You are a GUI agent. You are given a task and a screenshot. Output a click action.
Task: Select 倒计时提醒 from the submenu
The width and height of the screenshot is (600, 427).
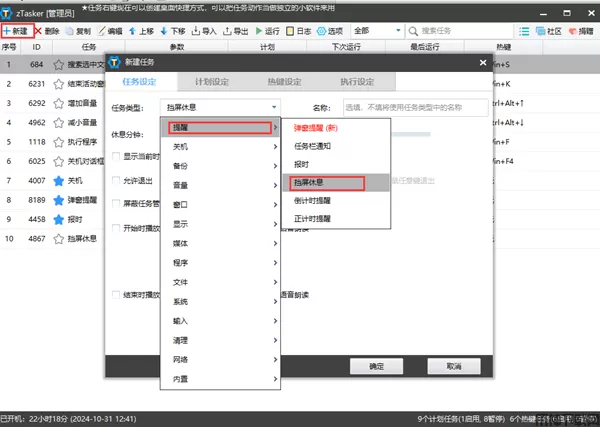316,202
